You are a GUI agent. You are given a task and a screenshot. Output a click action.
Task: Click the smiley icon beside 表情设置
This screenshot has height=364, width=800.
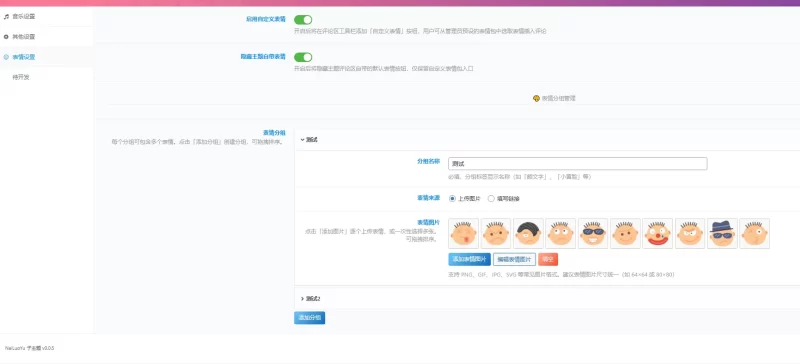[x=6, y=57]
